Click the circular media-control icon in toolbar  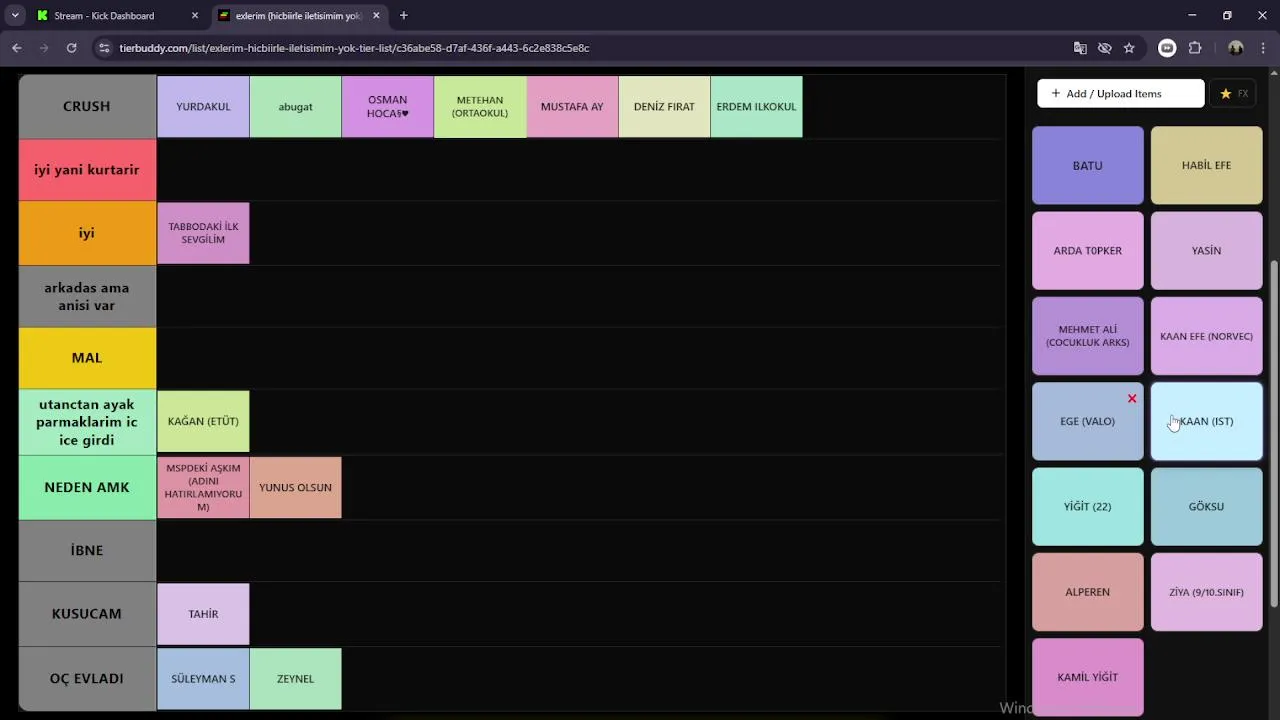(1167, 48)
